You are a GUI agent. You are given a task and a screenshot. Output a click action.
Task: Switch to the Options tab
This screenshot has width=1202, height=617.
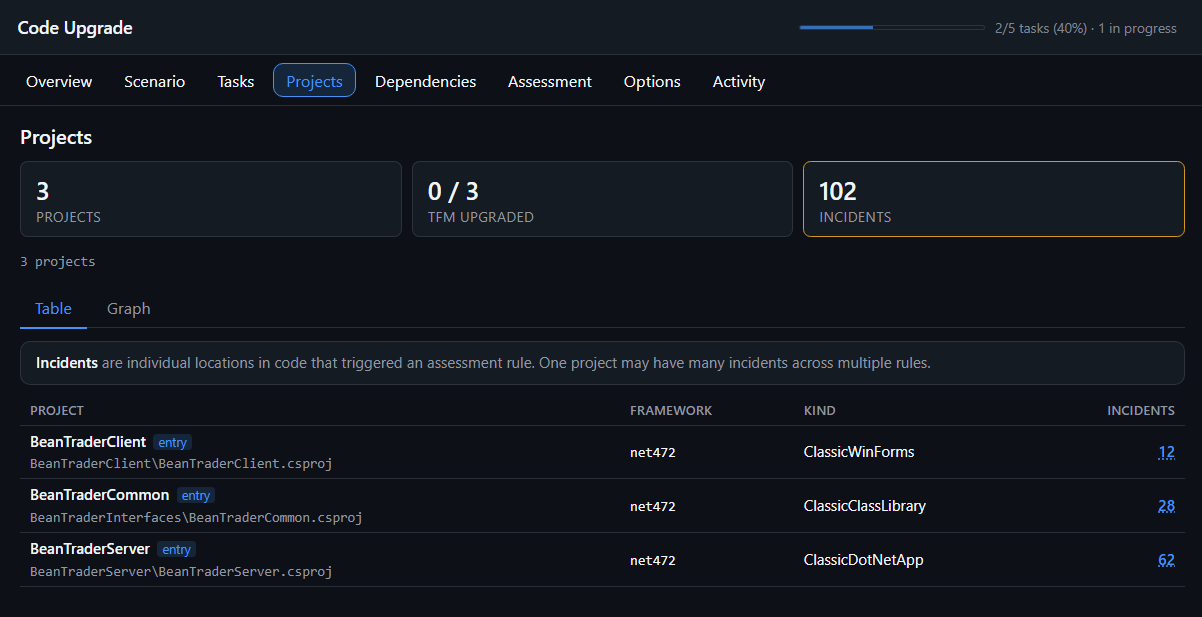coord(652,81)
